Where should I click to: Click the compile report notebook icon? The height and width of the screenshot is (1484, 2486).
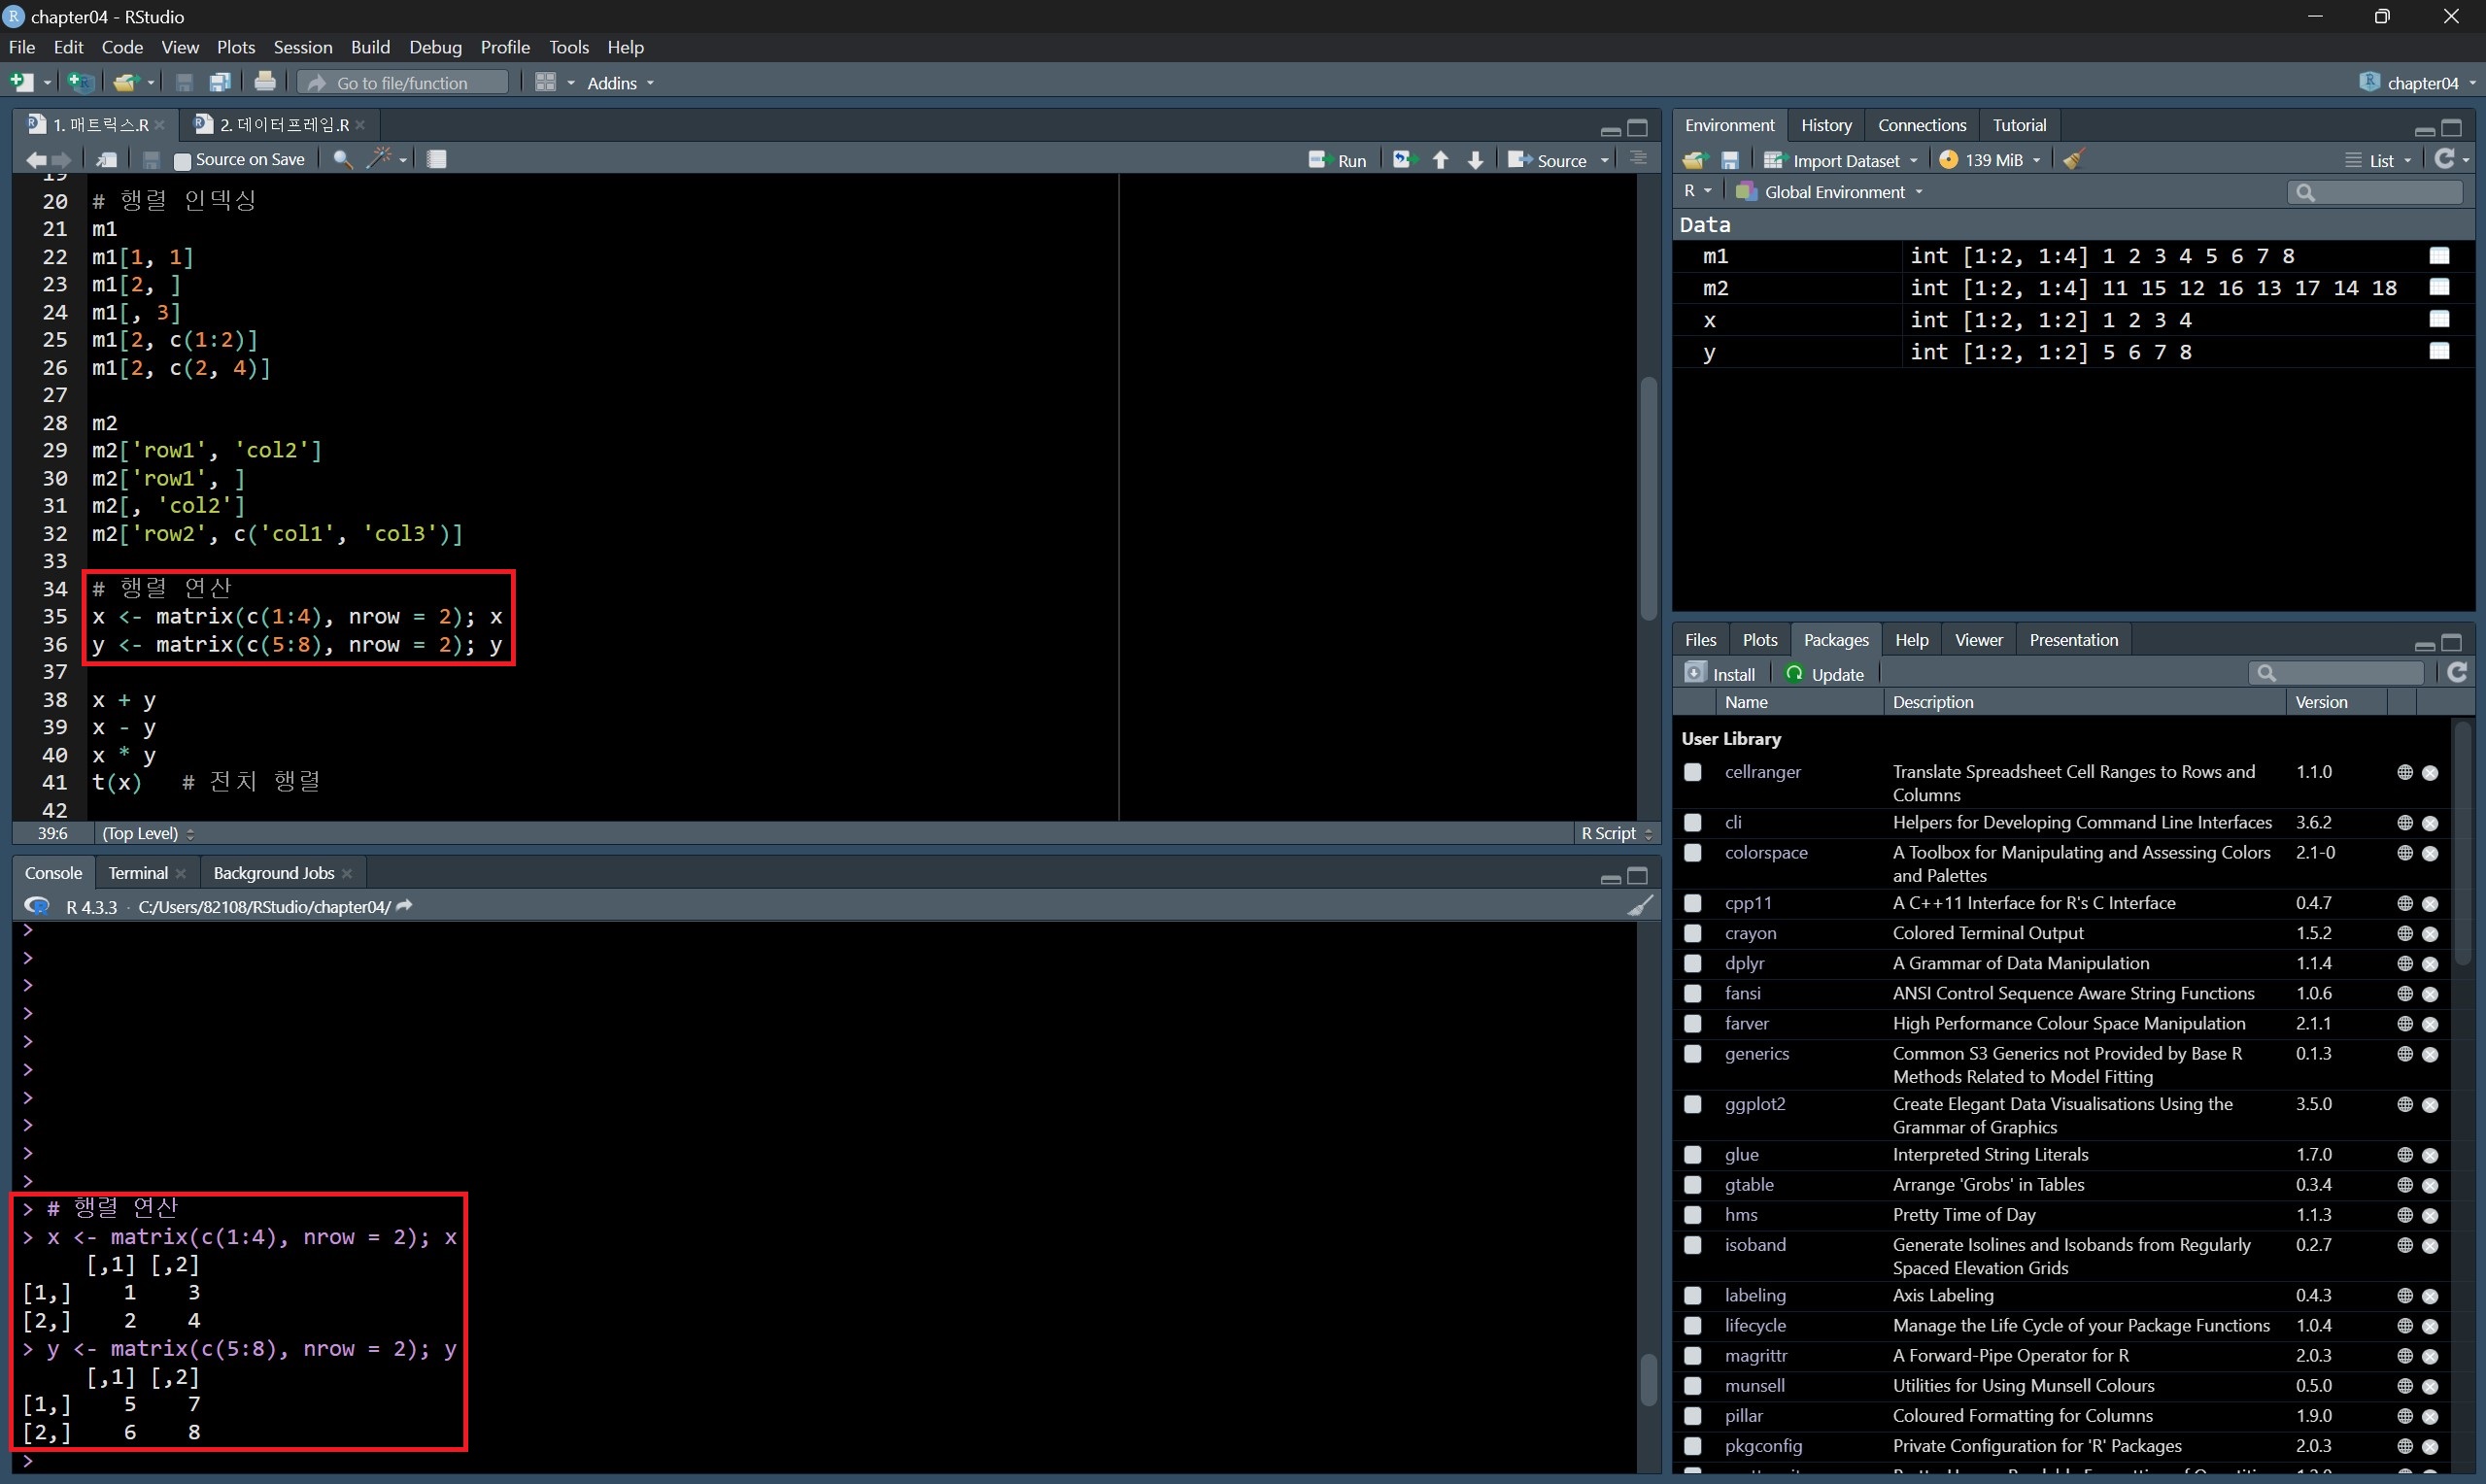point(437,159)
